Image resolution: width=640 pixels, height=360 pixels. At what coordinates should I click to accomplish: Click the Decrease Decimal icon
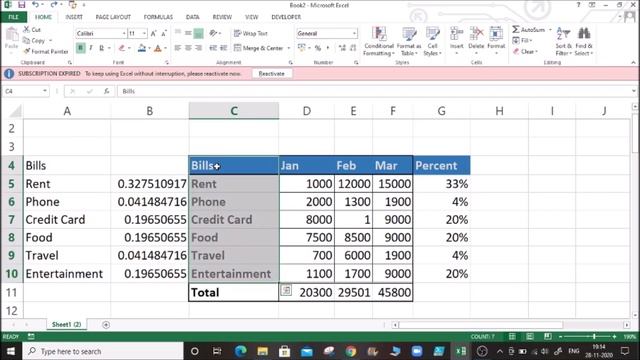(x=353, y=48)
